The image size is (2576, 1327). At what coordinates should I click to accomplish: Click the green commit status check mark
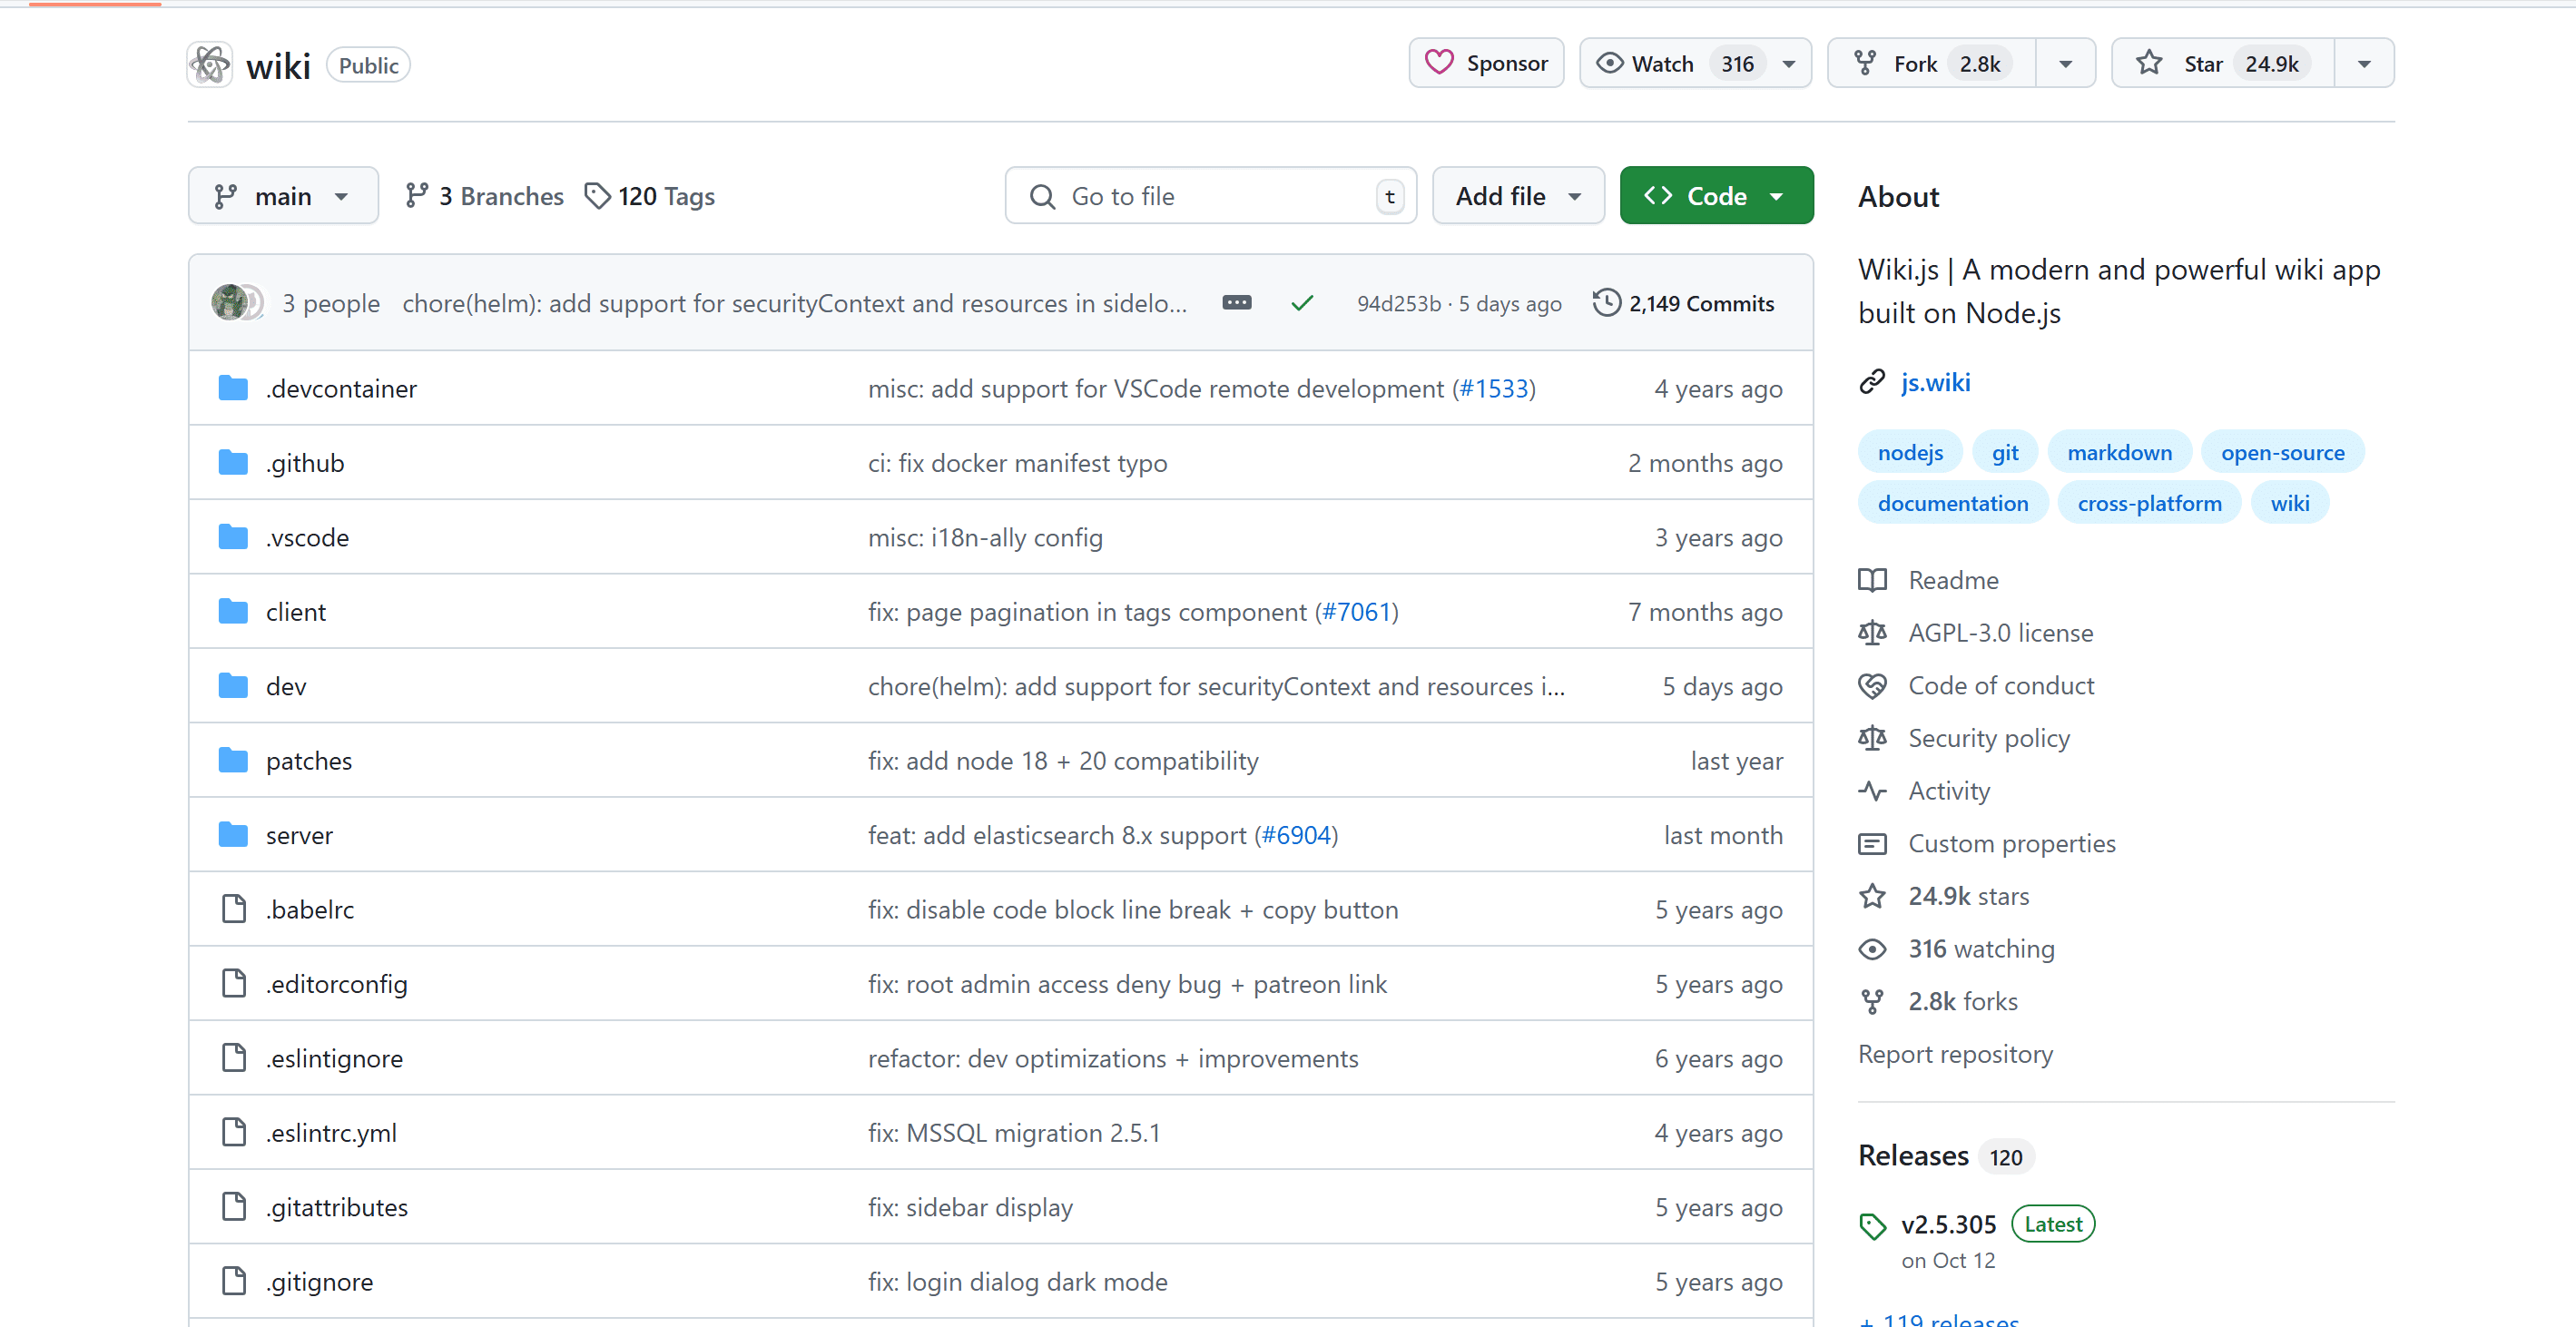pyautogui.click(x=1302, y=302)
